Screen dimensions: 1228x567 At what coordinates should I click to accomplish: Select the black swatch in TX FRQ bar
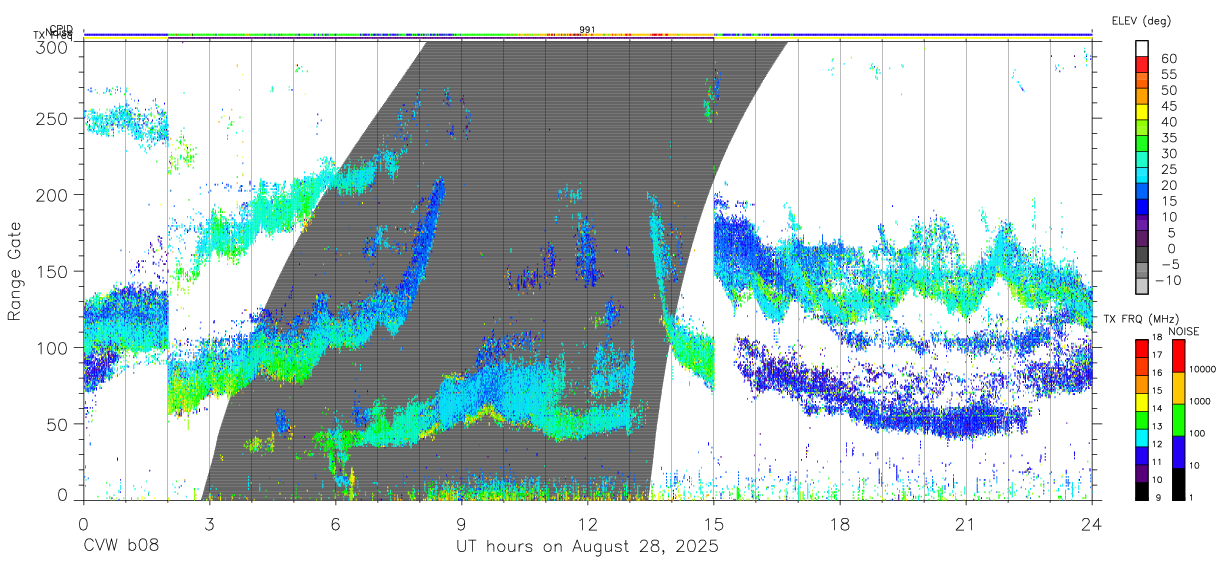[1142, 489]
